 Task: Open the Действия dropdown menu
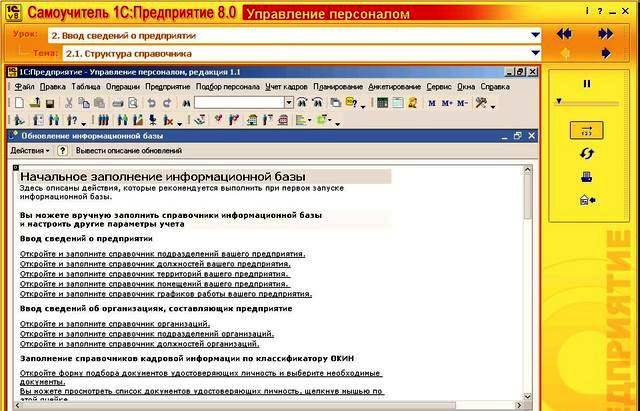(30, 151)
